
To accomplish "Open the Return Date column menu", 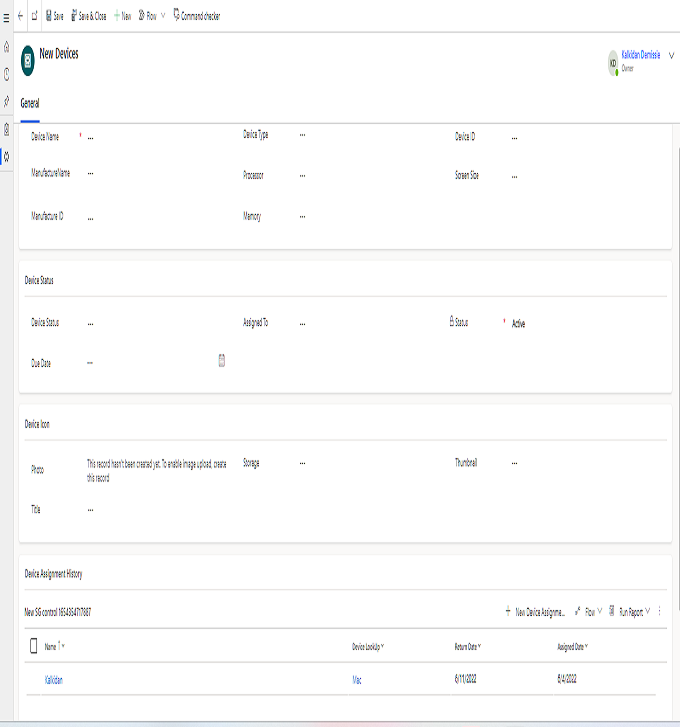I will click(x=468, y=647).
